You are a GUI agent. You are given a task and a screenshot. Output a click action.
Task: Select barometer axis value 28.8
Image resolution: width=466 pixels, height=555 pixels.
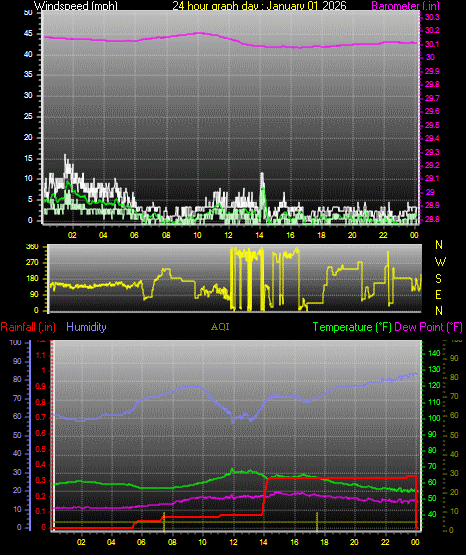[432, 219]
